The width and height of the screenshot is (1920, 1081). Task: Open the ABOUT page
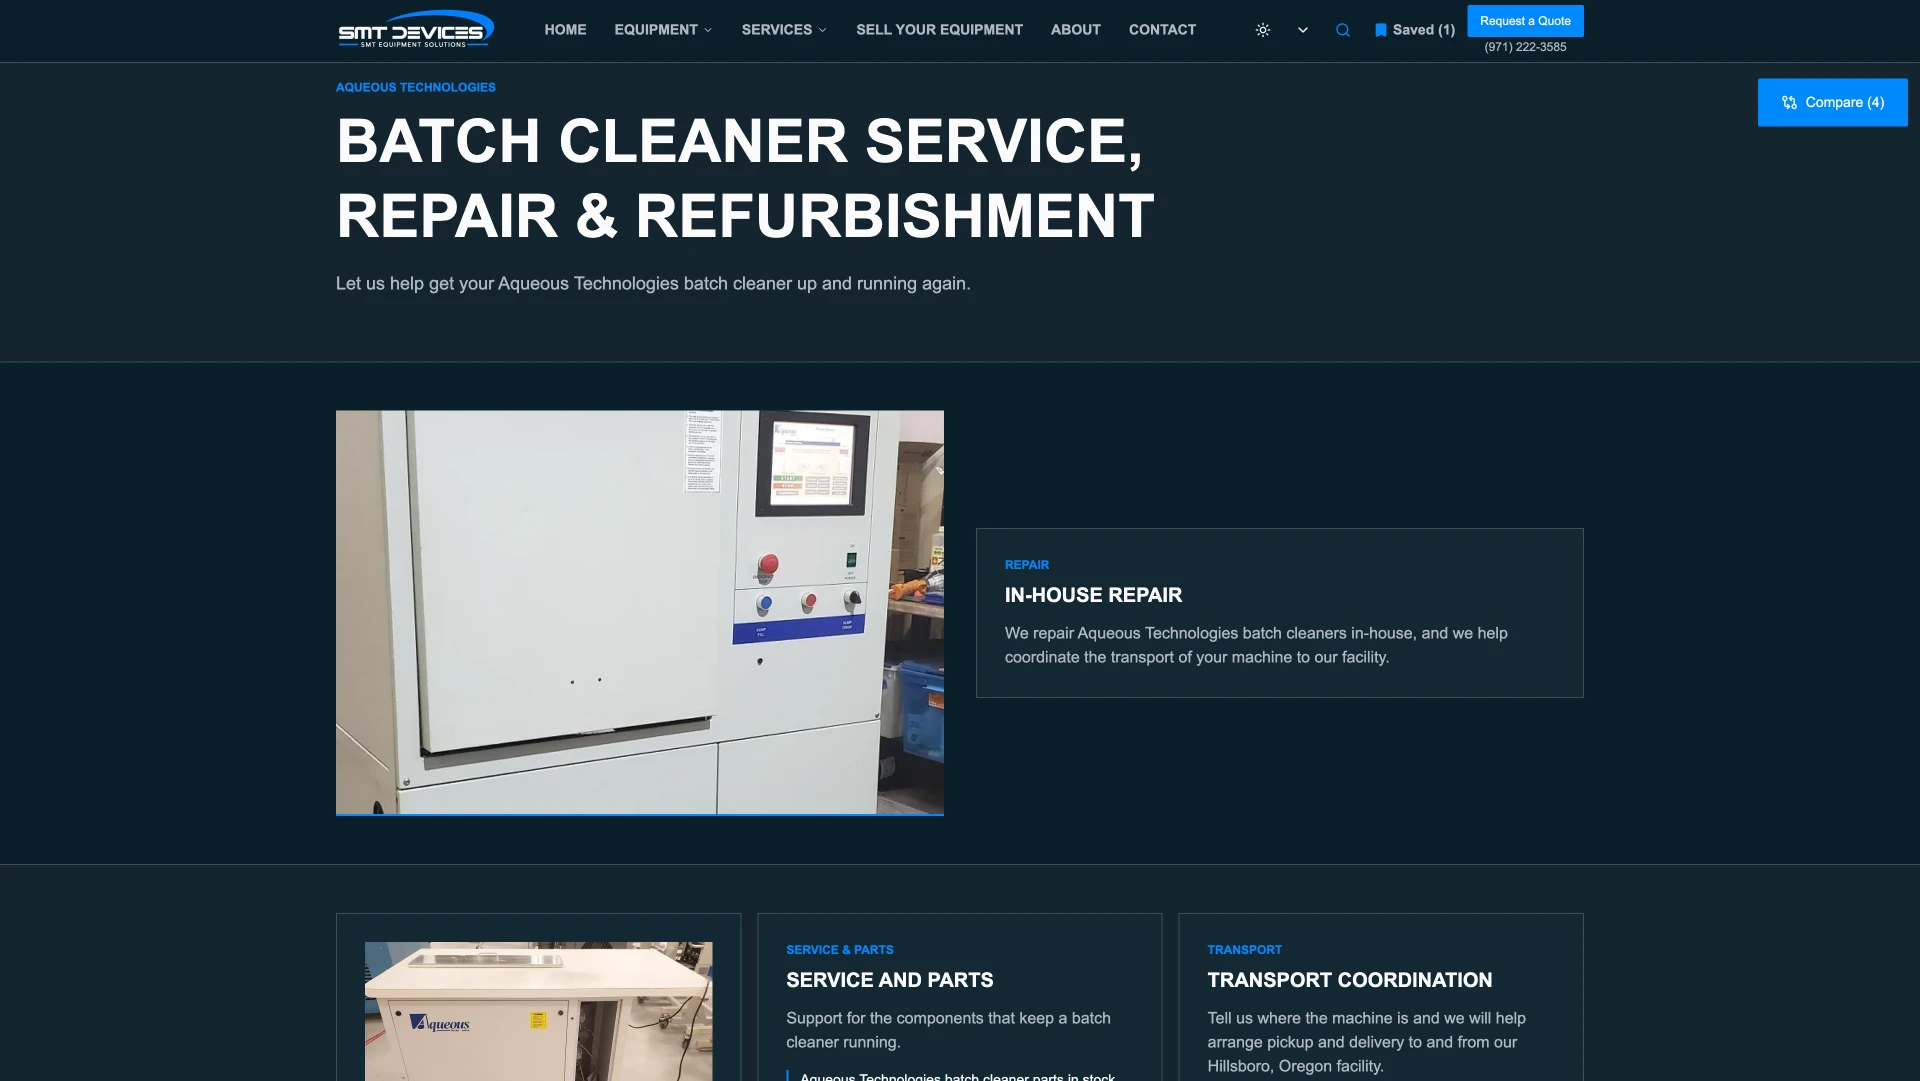1076,30
